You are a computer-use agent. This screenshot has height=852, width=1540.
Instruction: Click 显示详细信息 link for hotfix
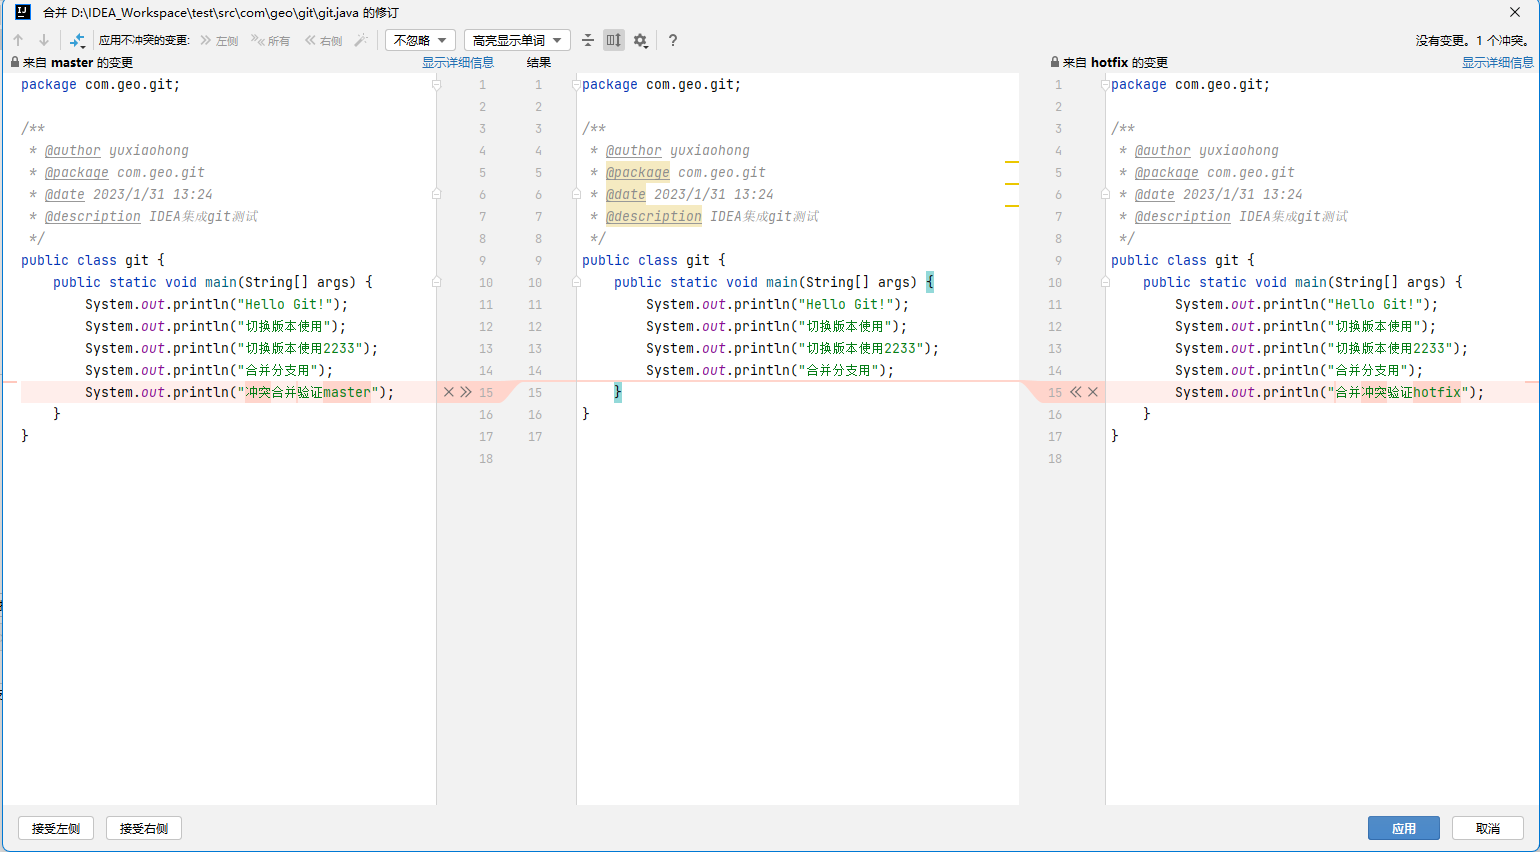pyautogui.click(x=1498, y=62)
